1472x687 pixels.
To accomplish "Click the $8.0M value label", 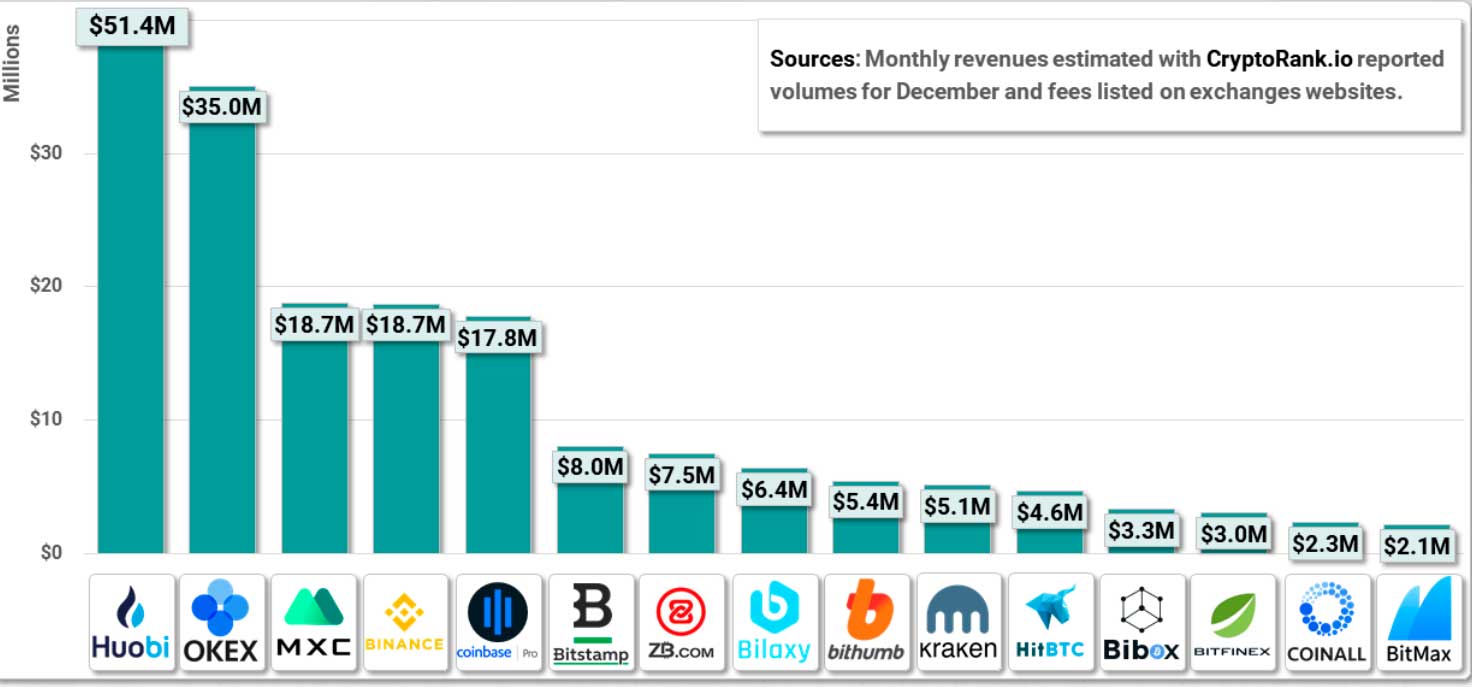I will [591, 467].
